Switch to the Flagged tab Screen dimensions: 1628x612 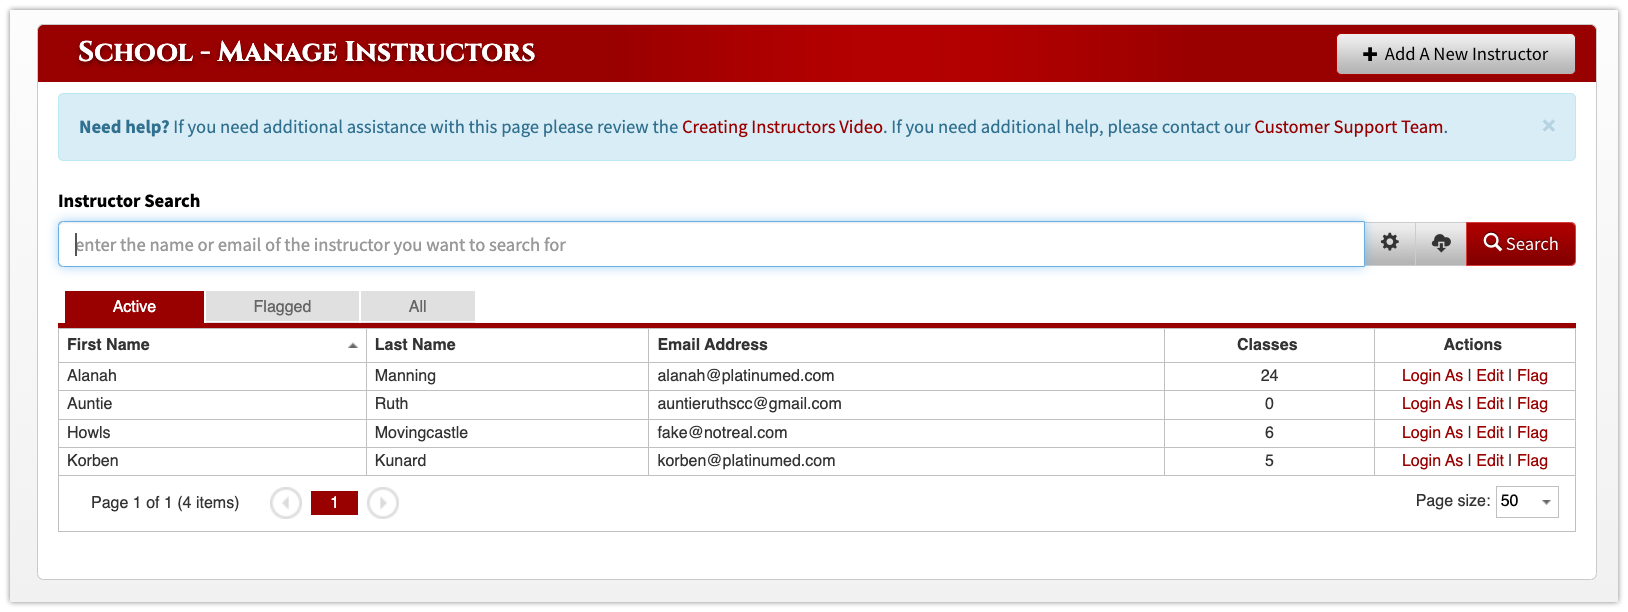pyautogui.click(x=282, y=307)
